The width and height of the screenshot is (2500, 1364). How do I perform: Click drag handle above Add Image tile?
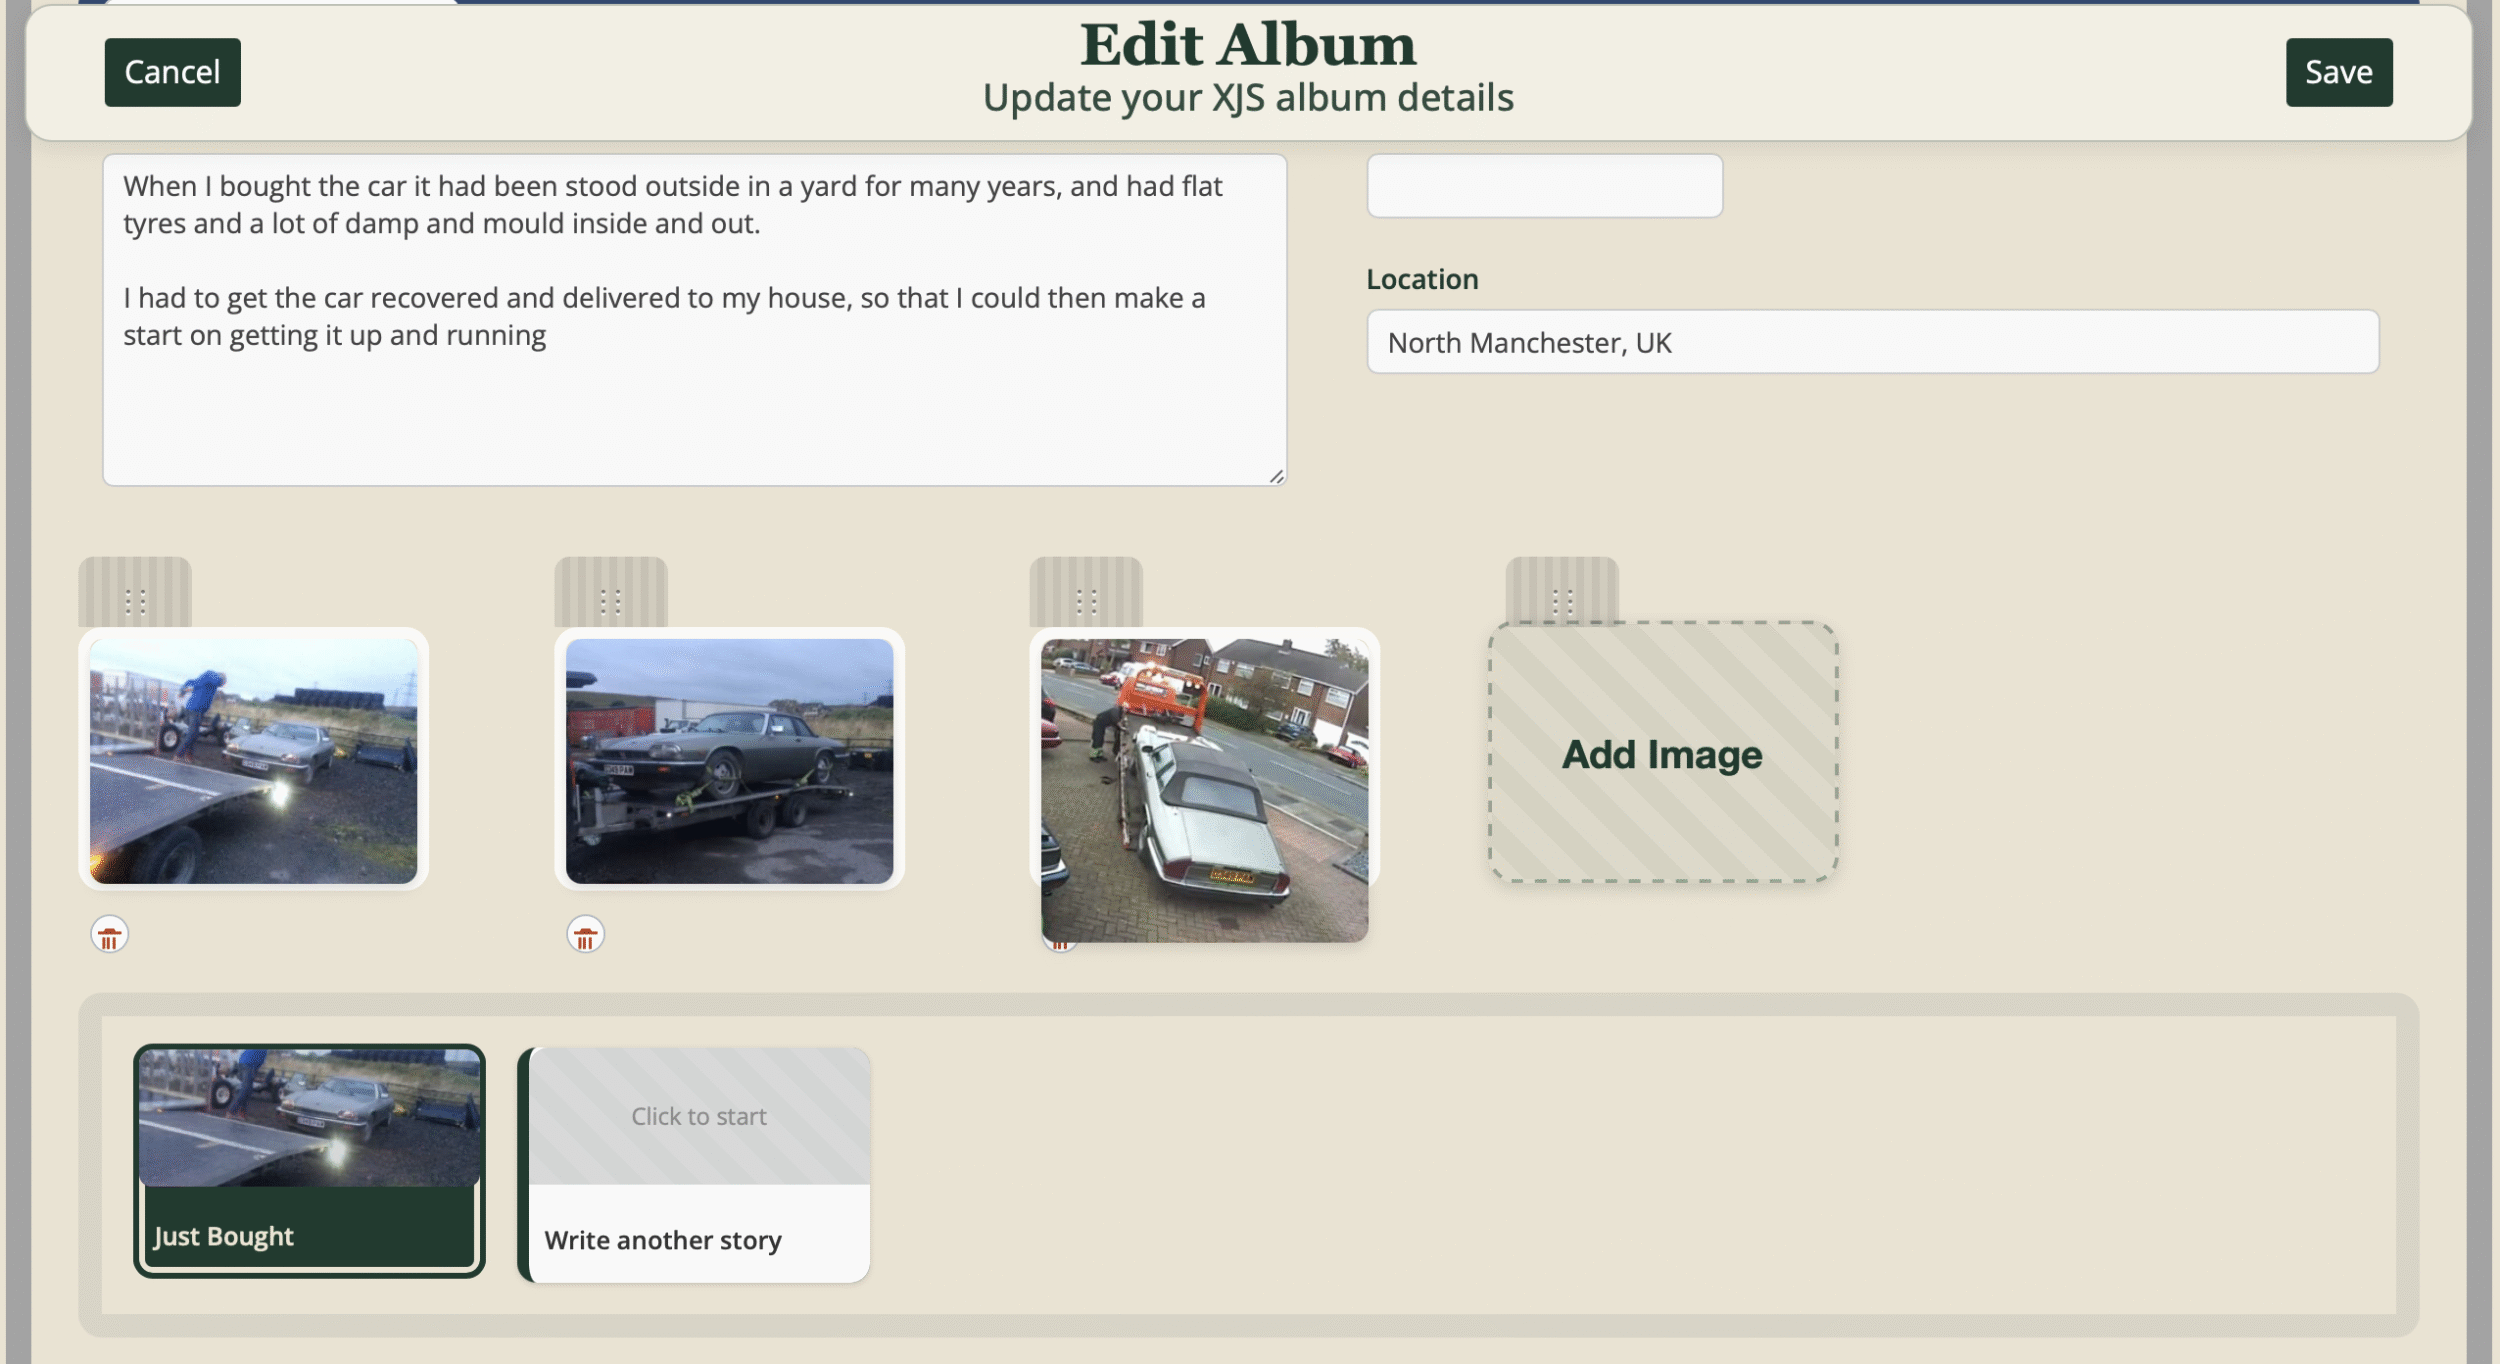(1561, 599)
